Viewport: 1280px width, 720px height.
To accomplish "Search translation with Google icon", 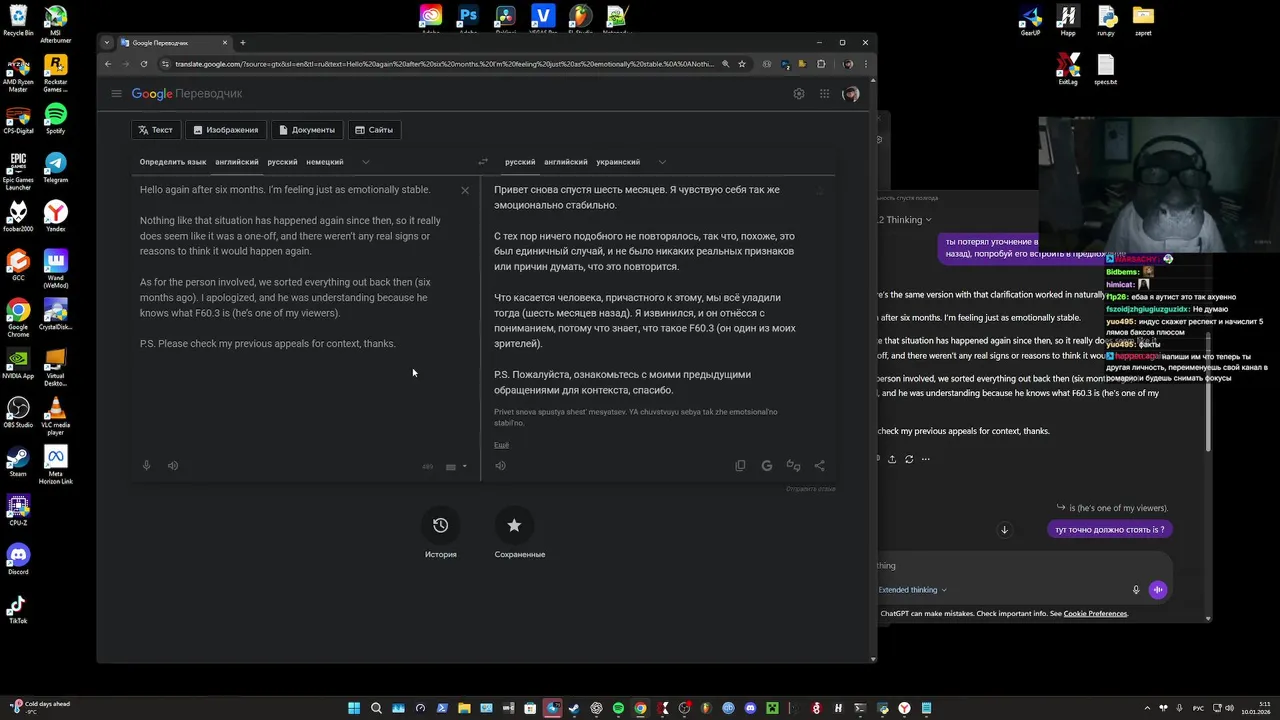I will click(767, 465).
